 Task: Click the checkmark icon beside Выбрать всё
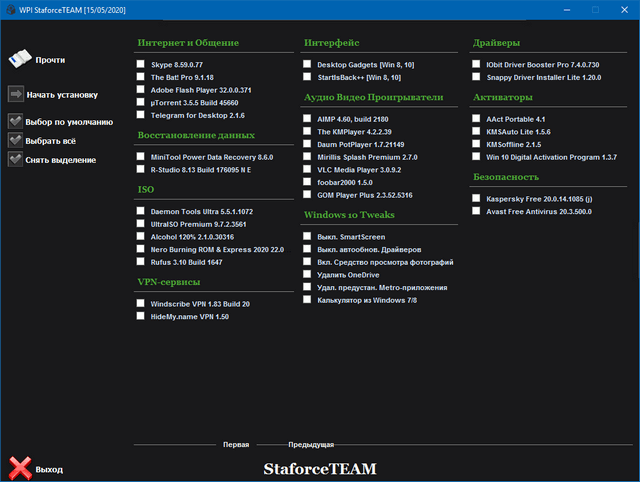[x=16, y=140]
